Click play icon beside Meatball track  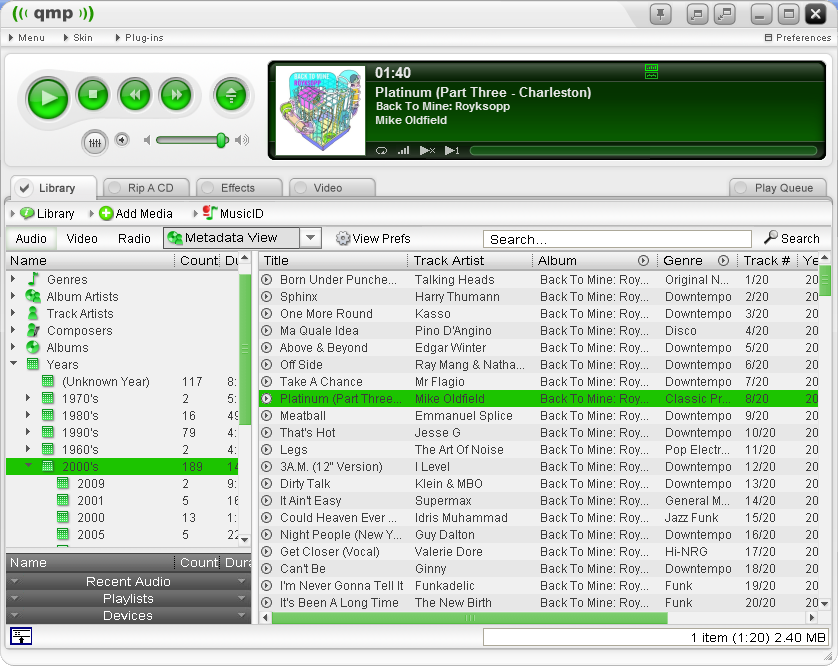[267, 416]
